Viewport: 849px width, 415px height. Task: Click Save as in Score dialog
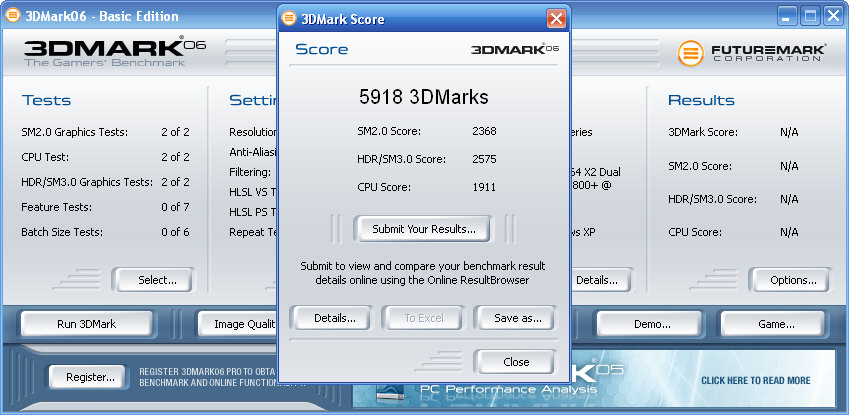(x=518, y=319)
